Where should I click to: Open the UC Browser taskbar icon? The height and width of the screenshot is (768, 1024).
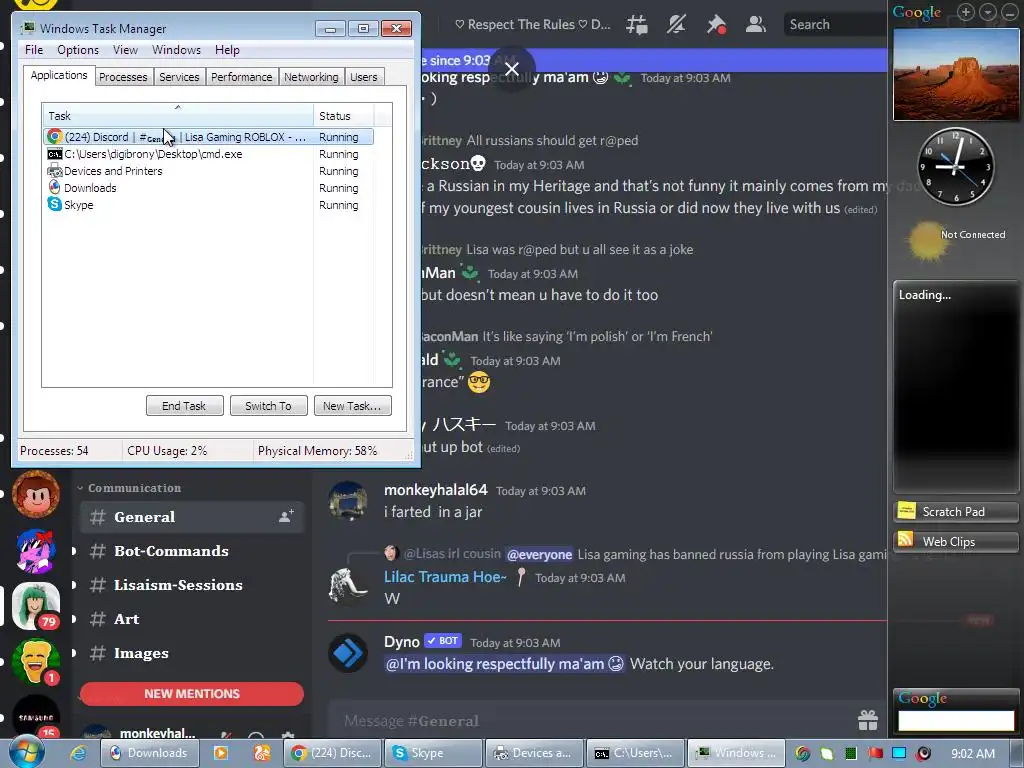262,753
